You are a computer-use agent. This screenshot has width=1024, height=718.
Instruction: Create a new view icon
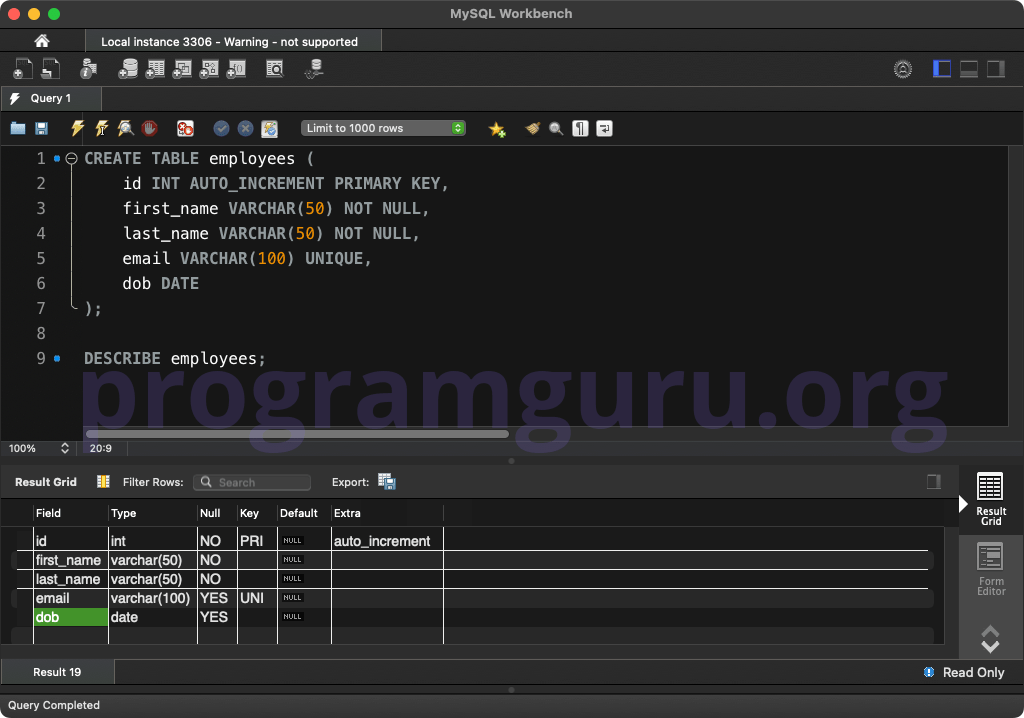click(x=182, y=69)
